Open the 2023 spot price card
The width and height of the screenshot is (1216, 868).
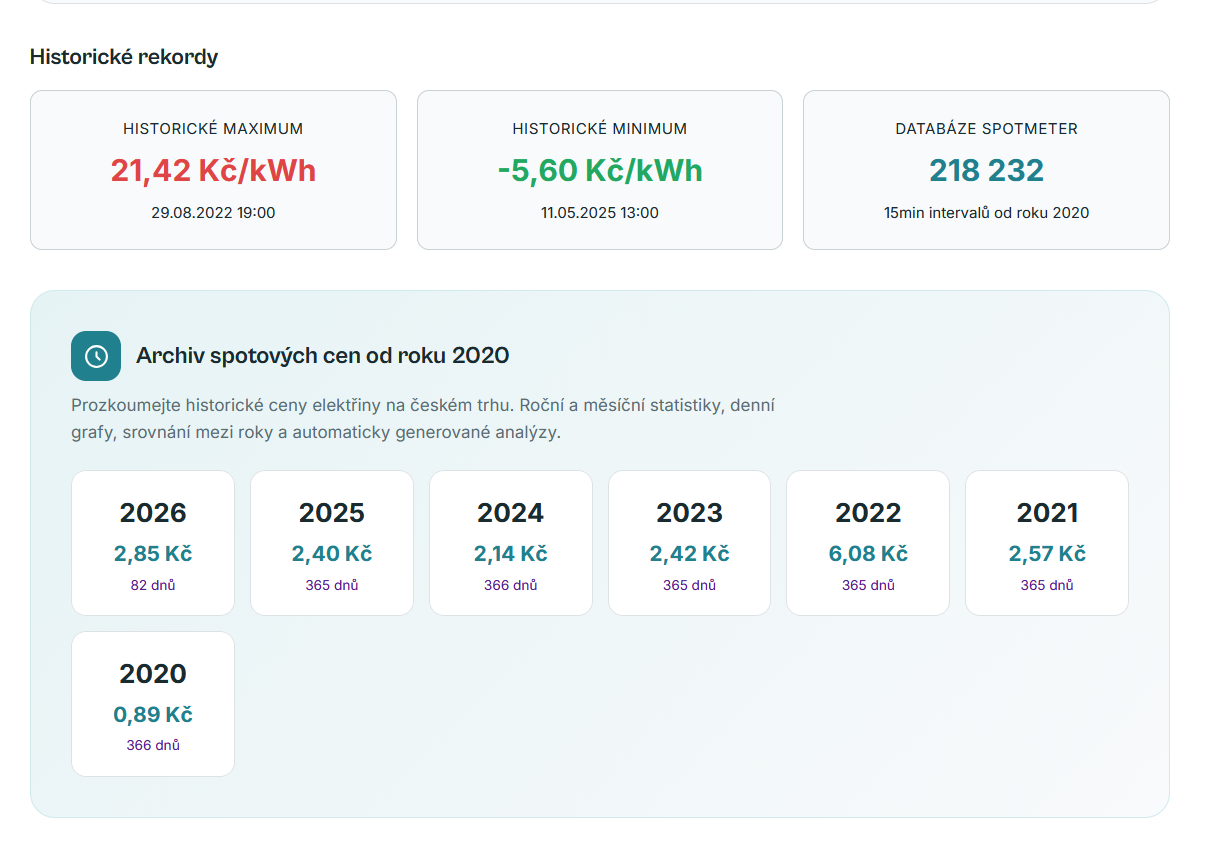pos(689,542)
